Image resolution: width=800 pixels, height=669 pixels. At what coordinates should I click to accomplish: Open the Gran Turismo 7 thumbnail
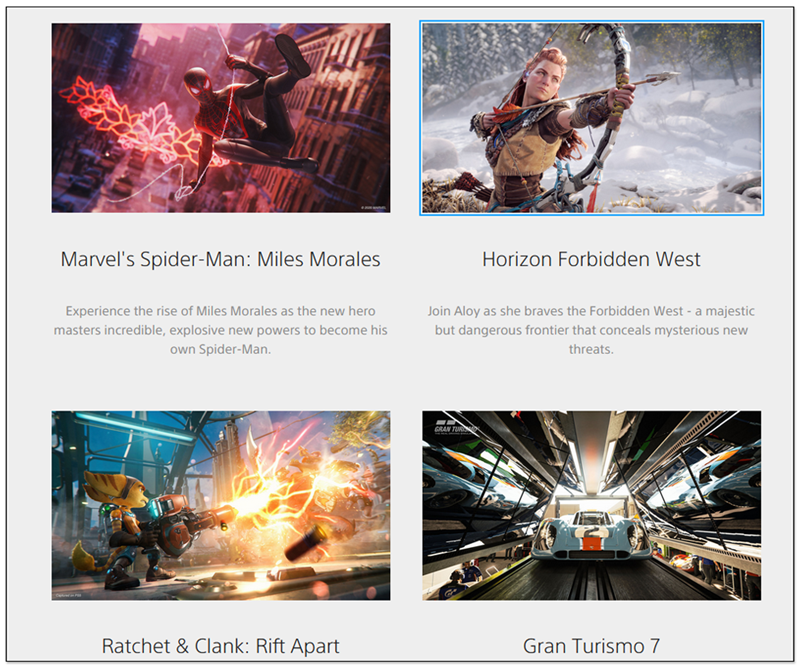[x=591, y=505]
